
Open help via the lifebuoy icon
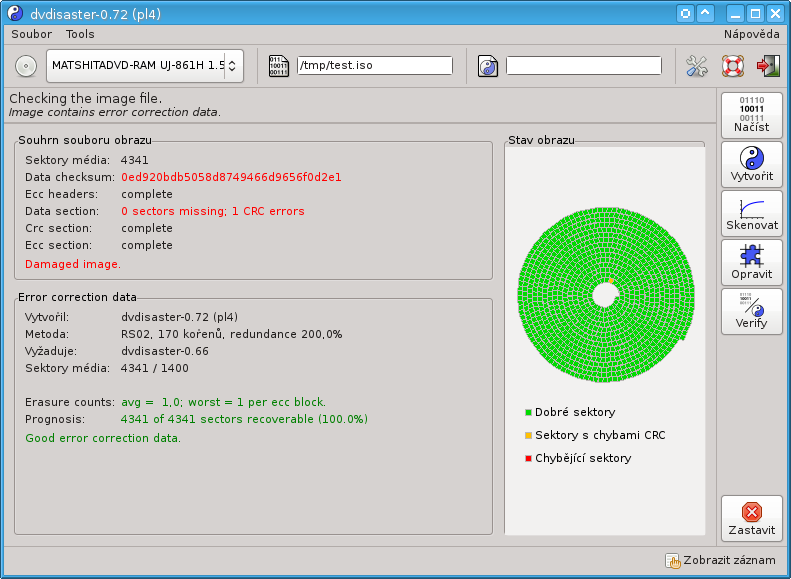click(732, 66)
